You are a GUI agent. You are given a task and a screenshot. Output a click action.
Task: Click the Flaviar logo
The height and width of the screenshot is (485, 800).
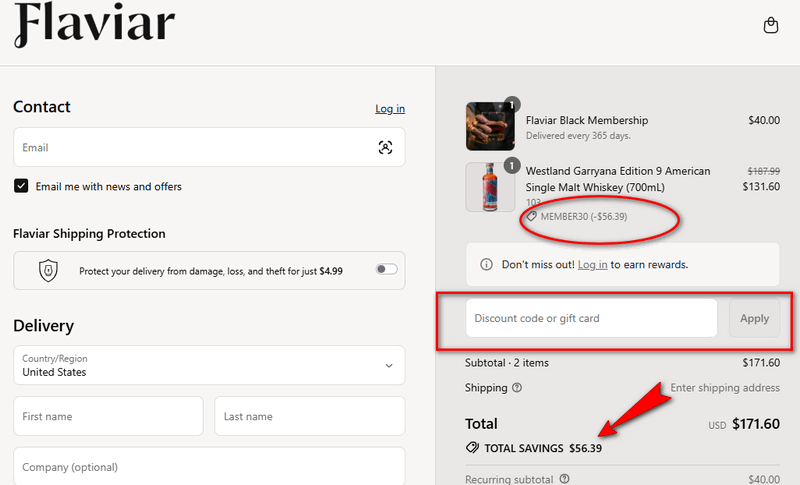click(x=94, y=26)
